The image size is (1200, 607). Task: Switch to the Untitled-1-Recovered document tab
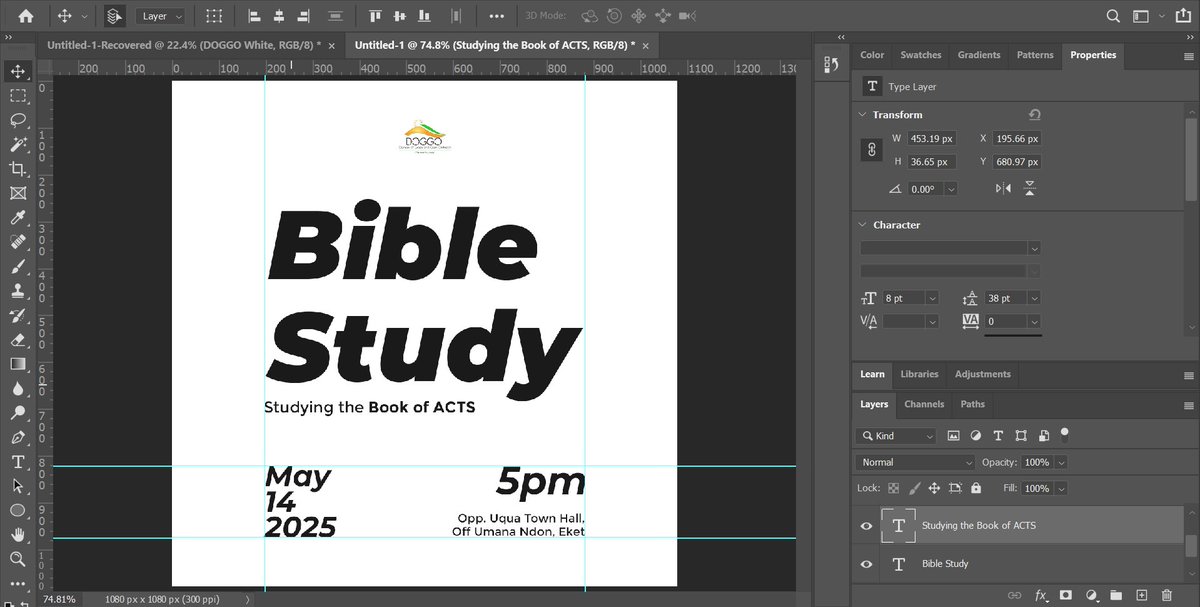click(x=186, y=45)
